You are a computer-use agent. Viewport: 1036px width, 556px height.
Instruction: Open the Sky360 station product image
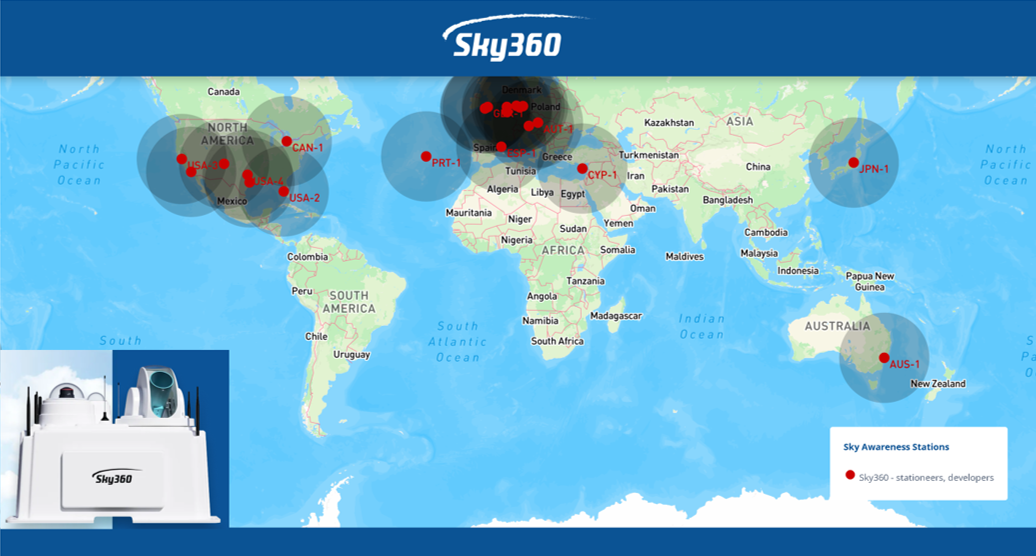point(115,439)
